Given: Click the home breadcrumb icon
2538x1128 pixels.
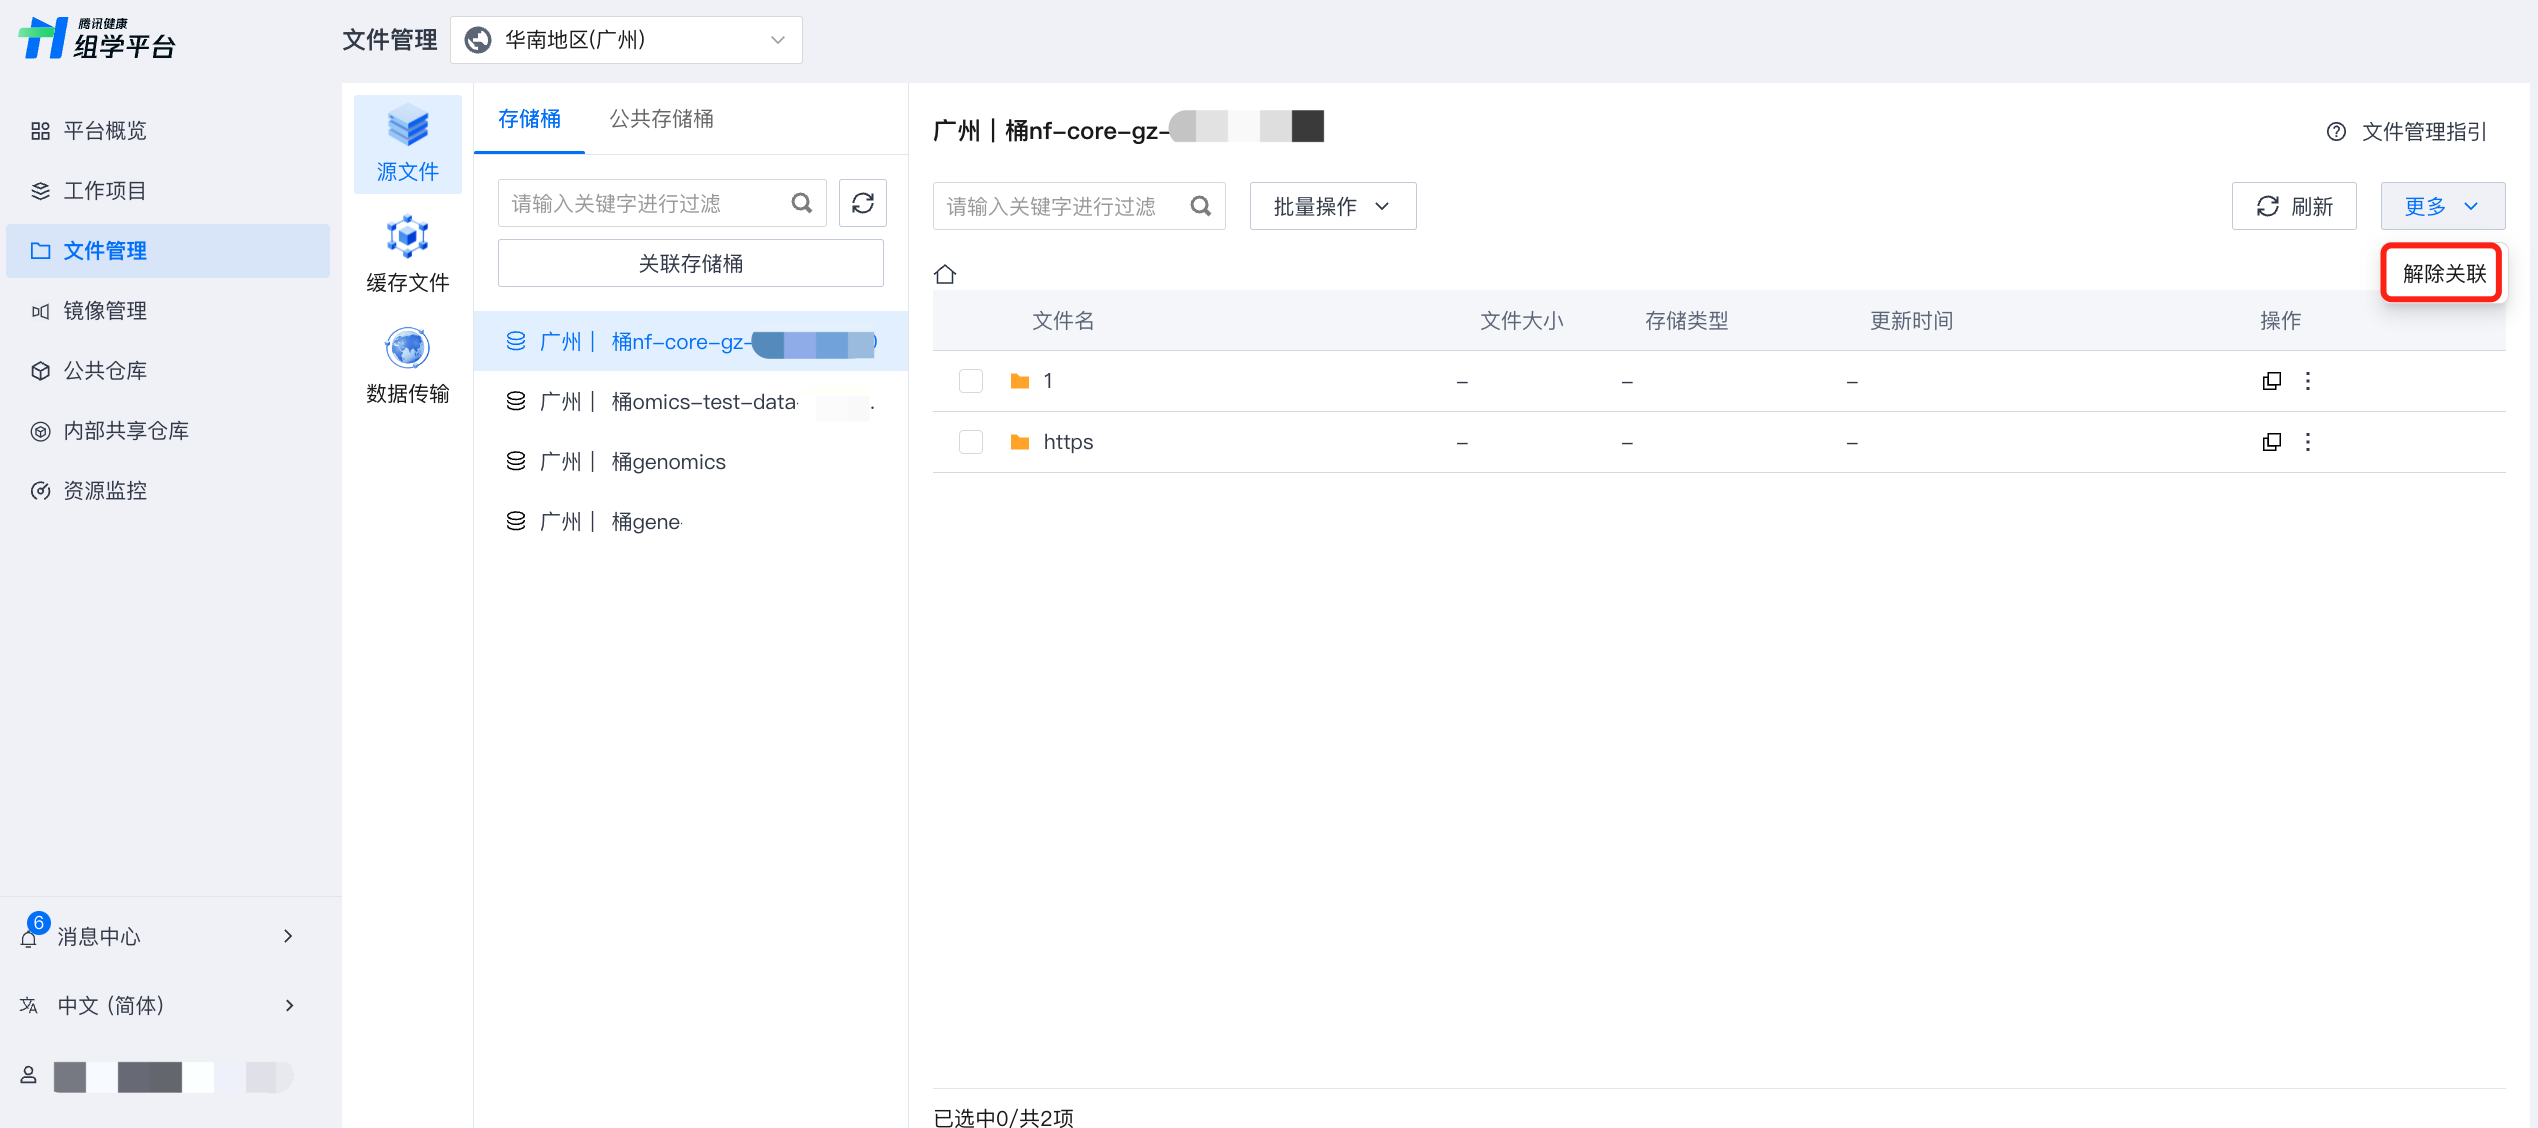Looking at the screenshot, I should [945, 274].
